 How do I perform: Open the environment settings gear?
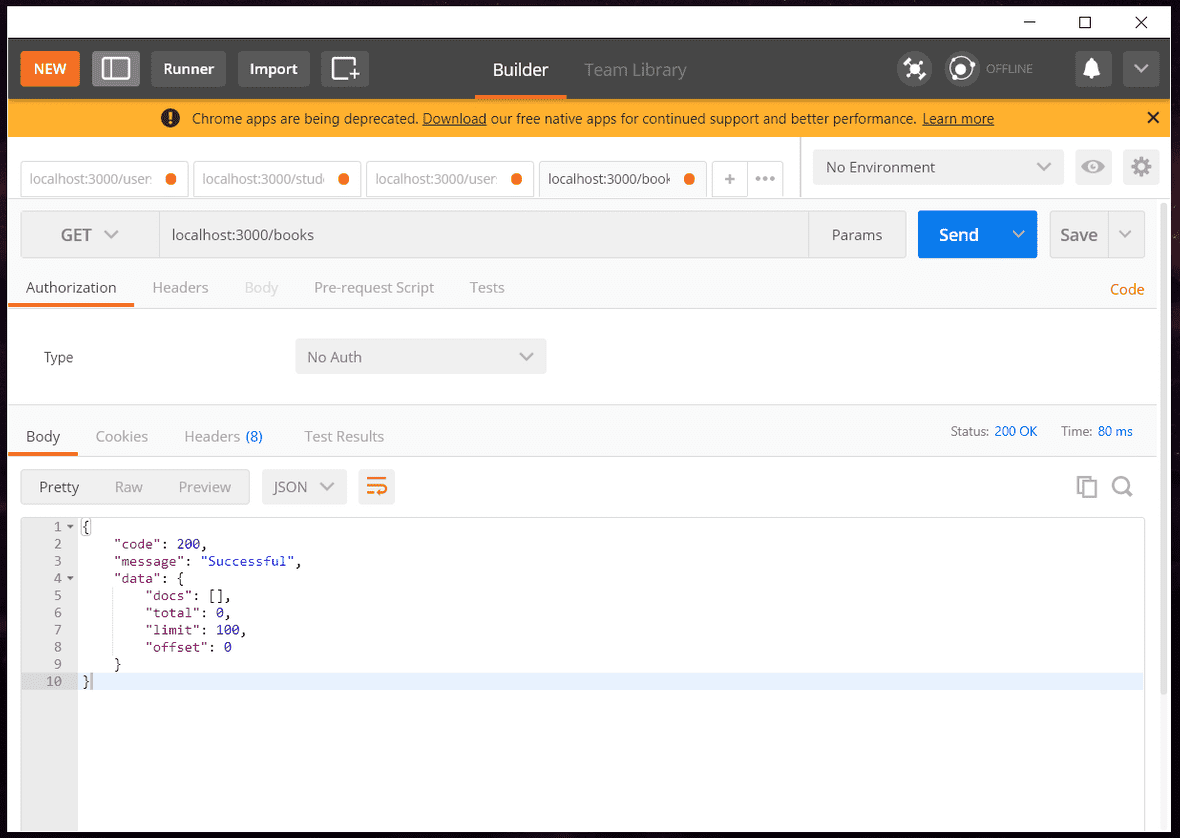coord(1141,167)
